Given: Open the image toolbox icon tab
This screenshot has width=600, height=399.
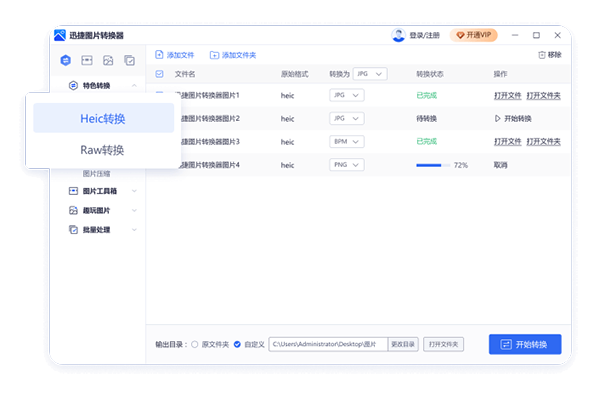Looking at the screenshot, I should coord(87,60).
